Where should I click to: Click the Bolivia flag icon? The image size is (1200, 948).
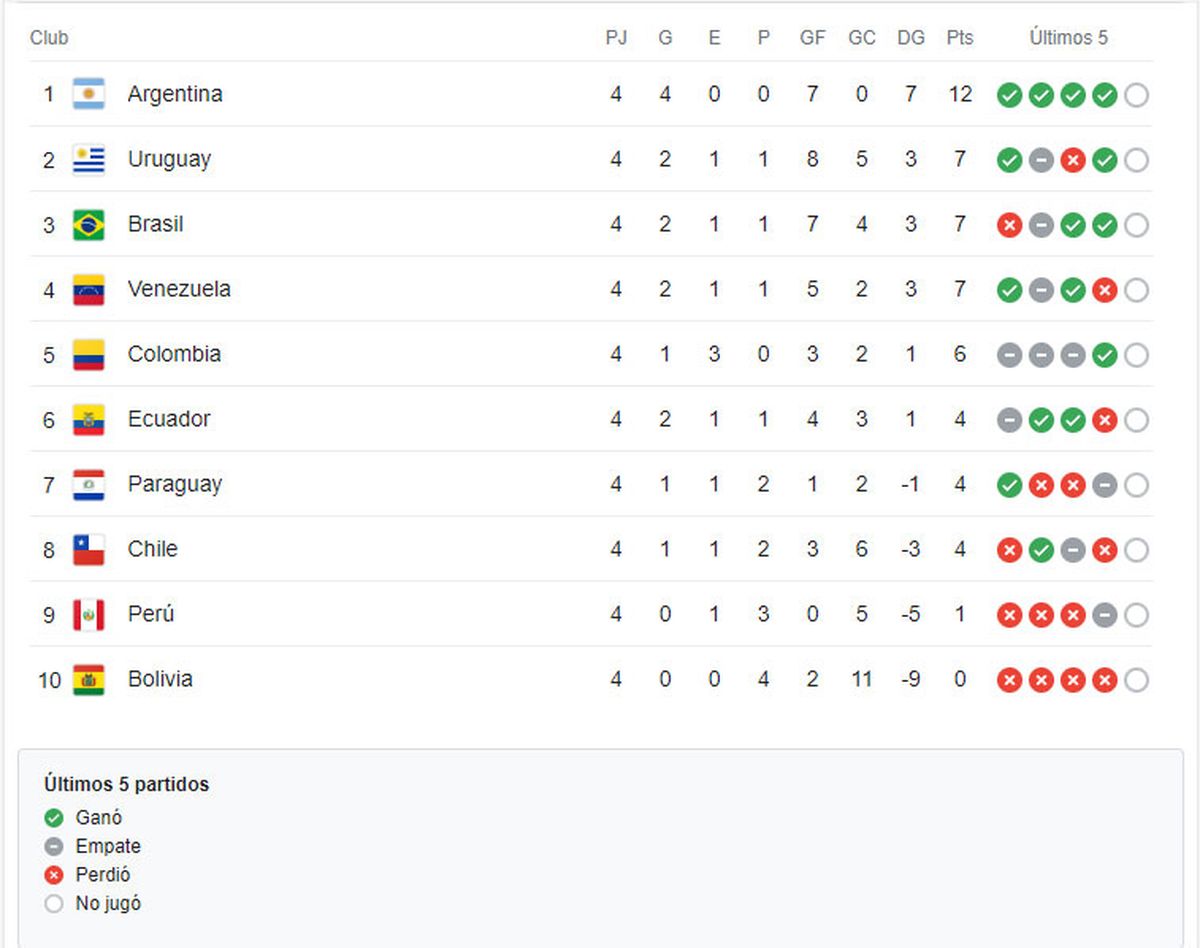pos(89,680)
